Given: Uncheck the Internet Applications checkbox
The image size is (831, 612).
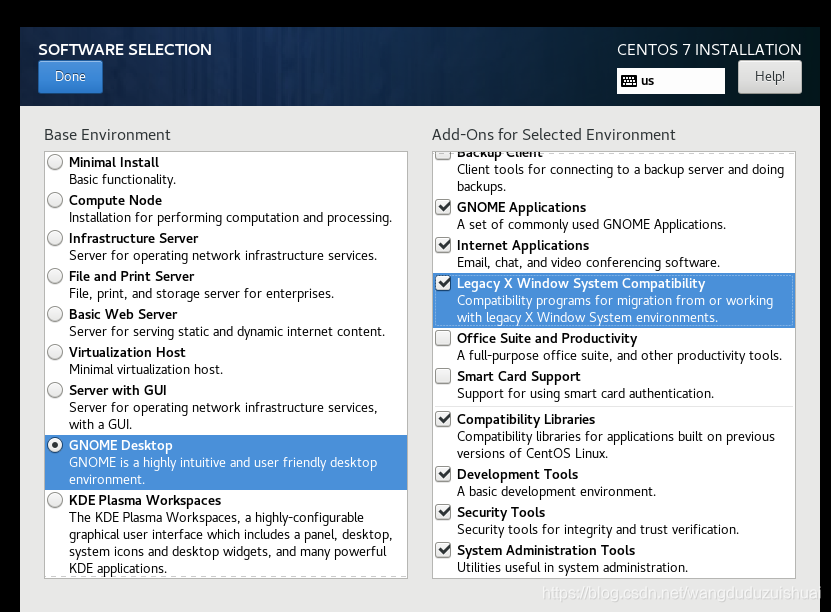Looking at the screenshot, I should click(443, 245).
